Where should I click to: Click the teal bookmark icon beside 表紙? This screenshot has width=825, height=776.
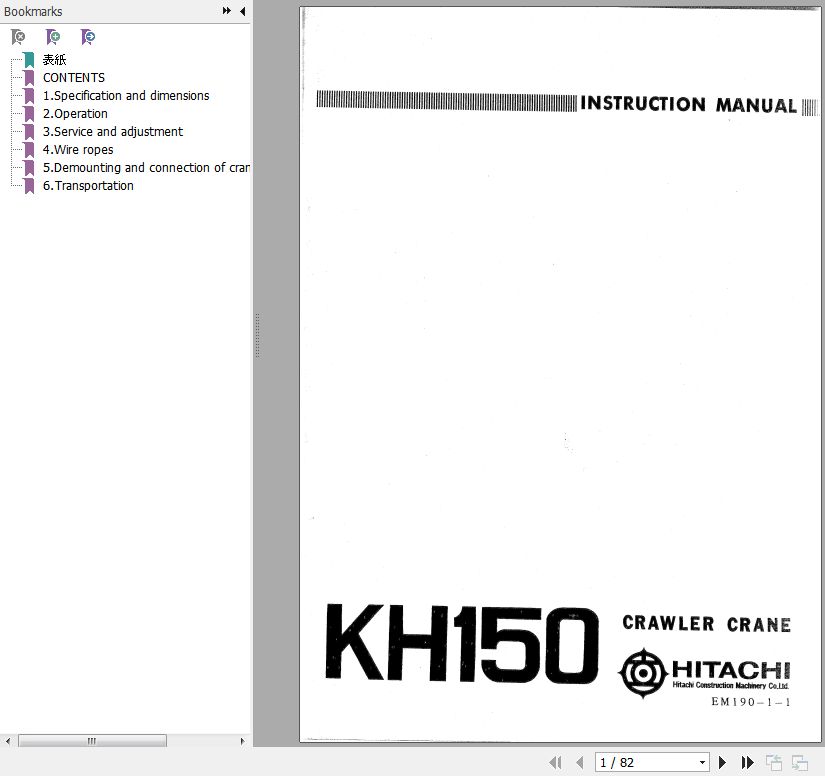(29, 60)
